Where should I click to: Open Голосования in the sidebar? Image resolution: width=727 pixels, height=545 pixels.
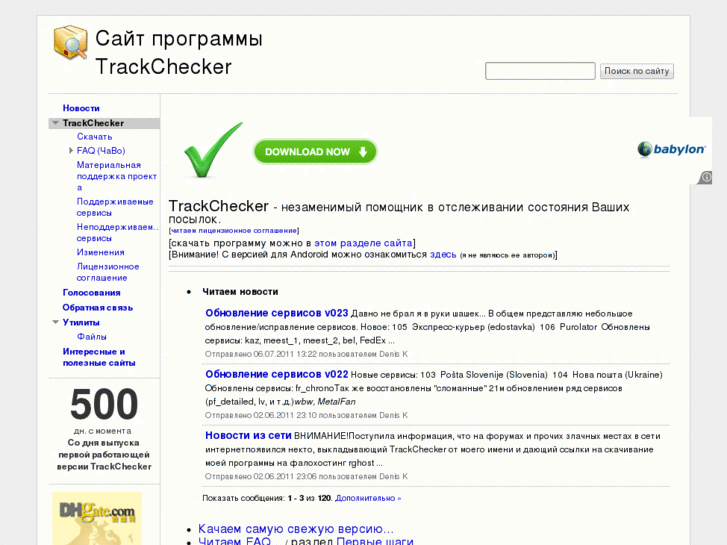tap(91, 293)
